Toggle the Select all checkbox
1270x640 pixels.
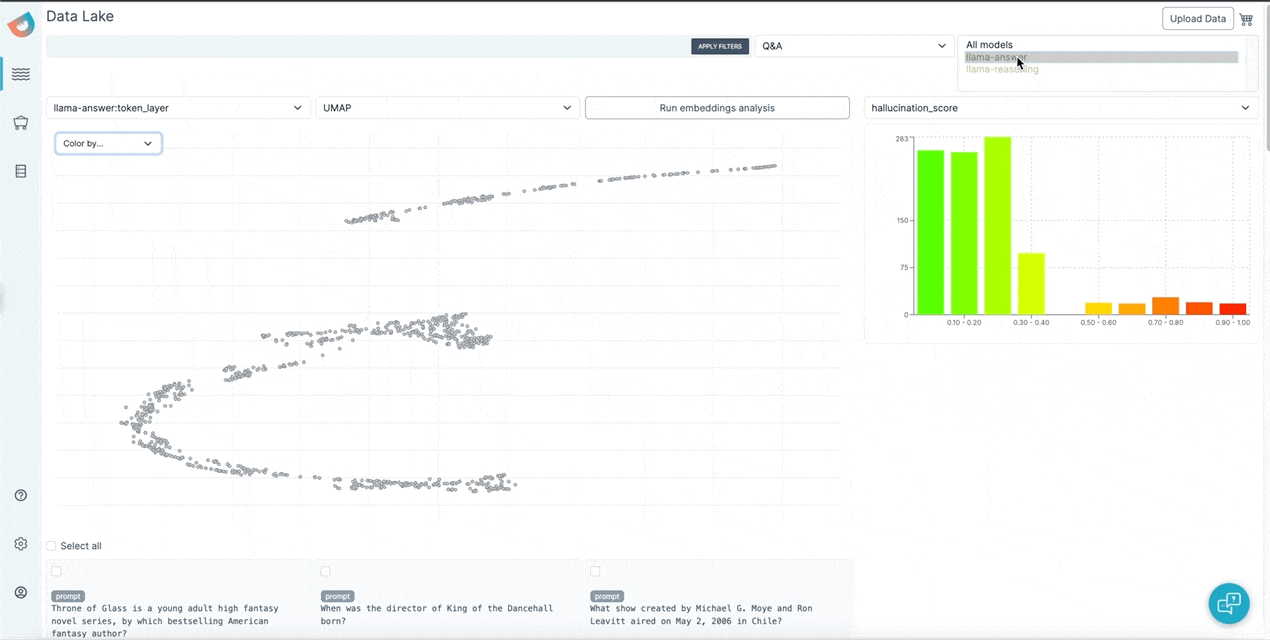51,546
